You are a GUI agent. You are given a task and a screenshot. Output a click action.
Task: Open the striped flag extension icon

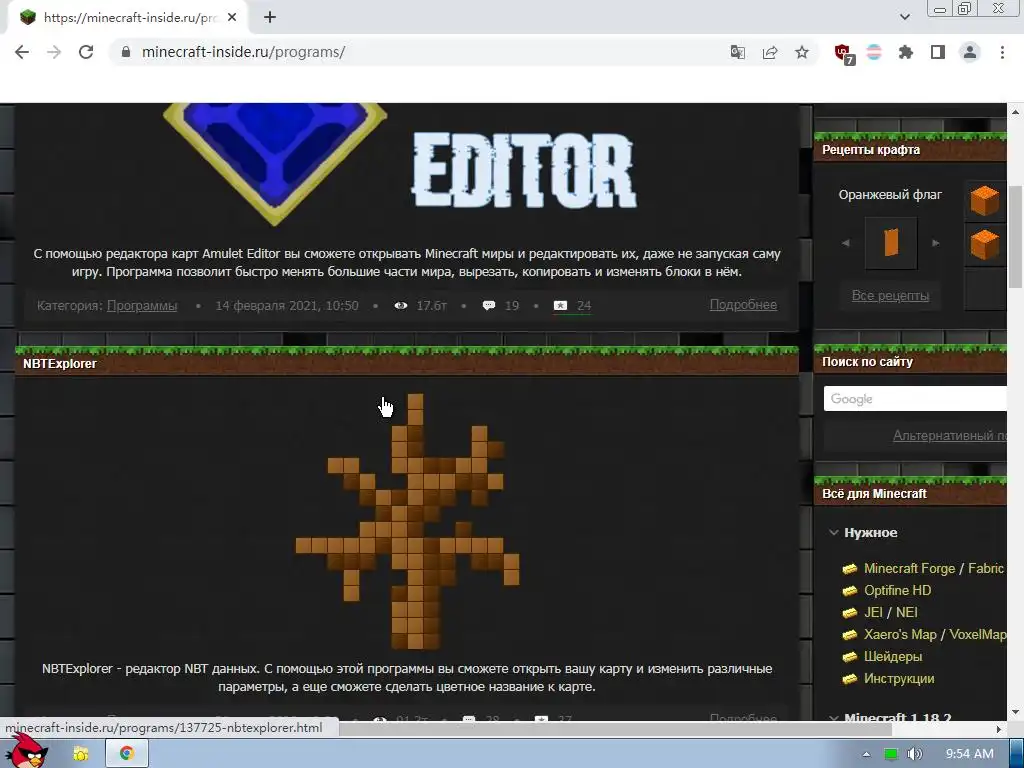(874, 52)
